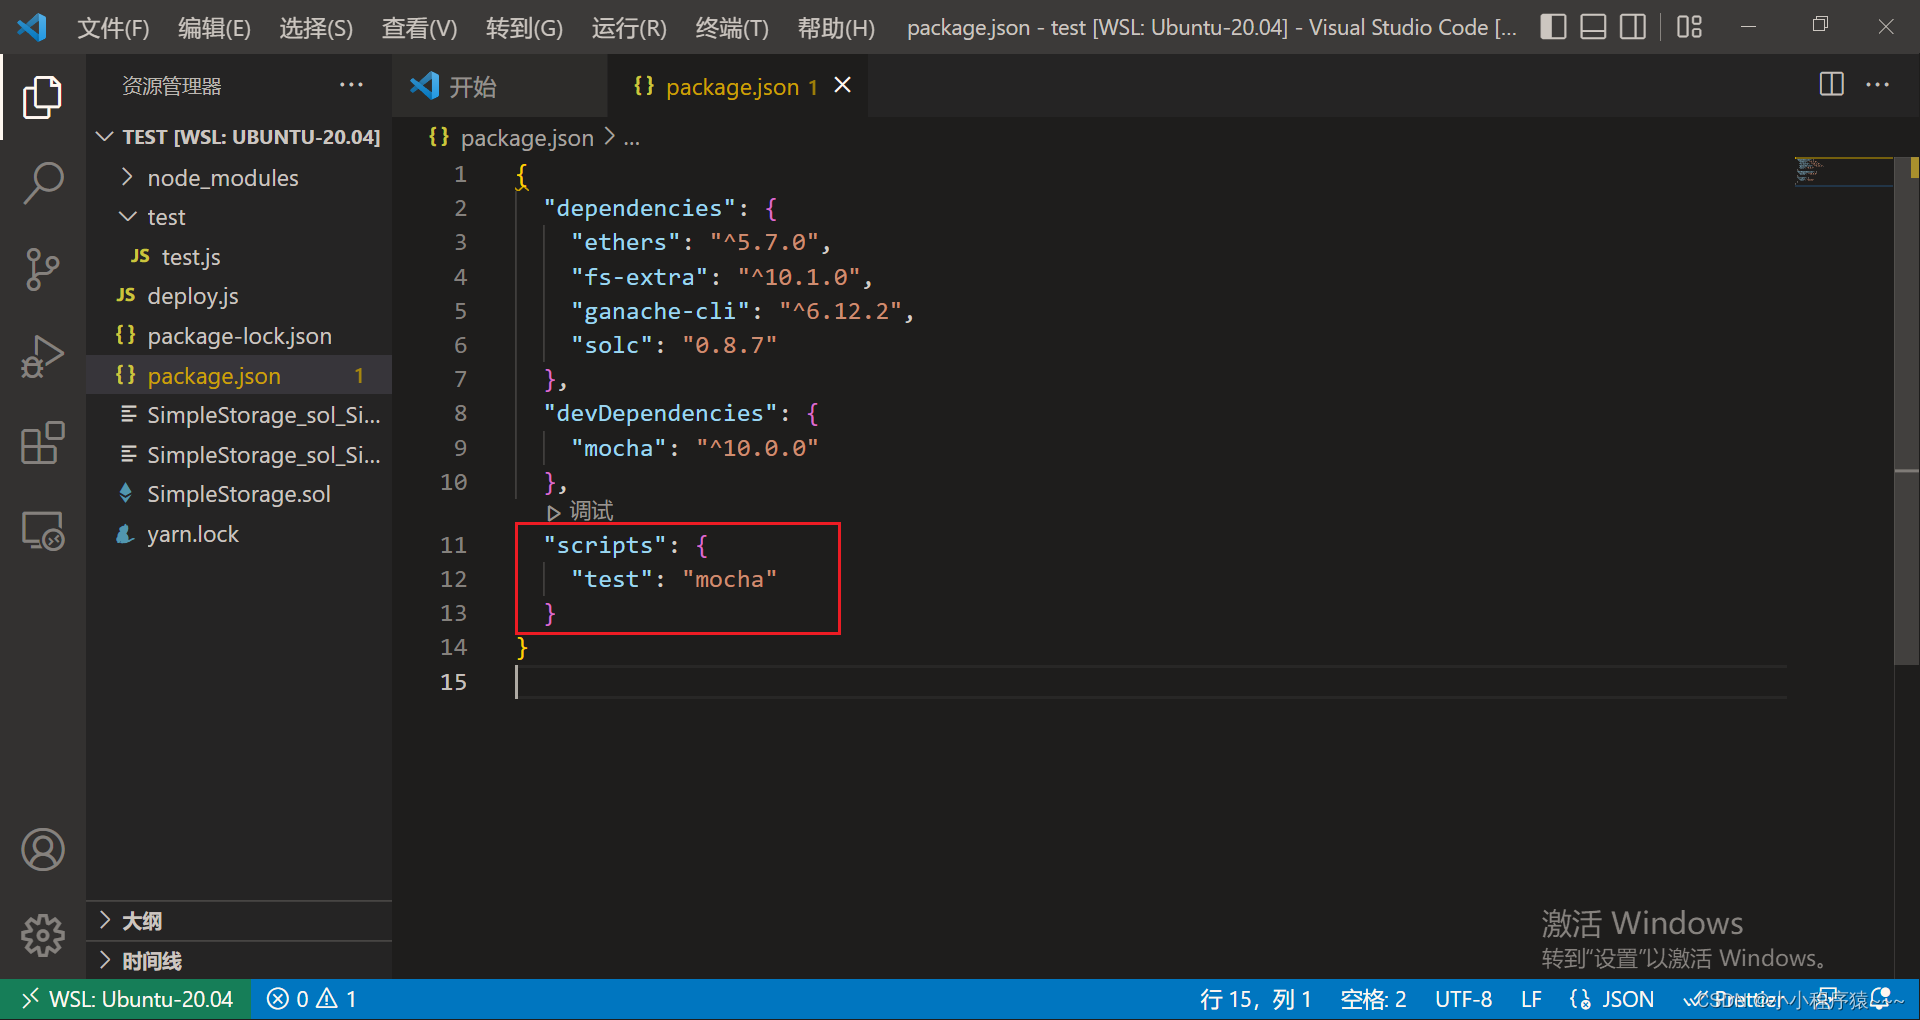
Task: Split the editor to the right
Action: coord(1831,84)
